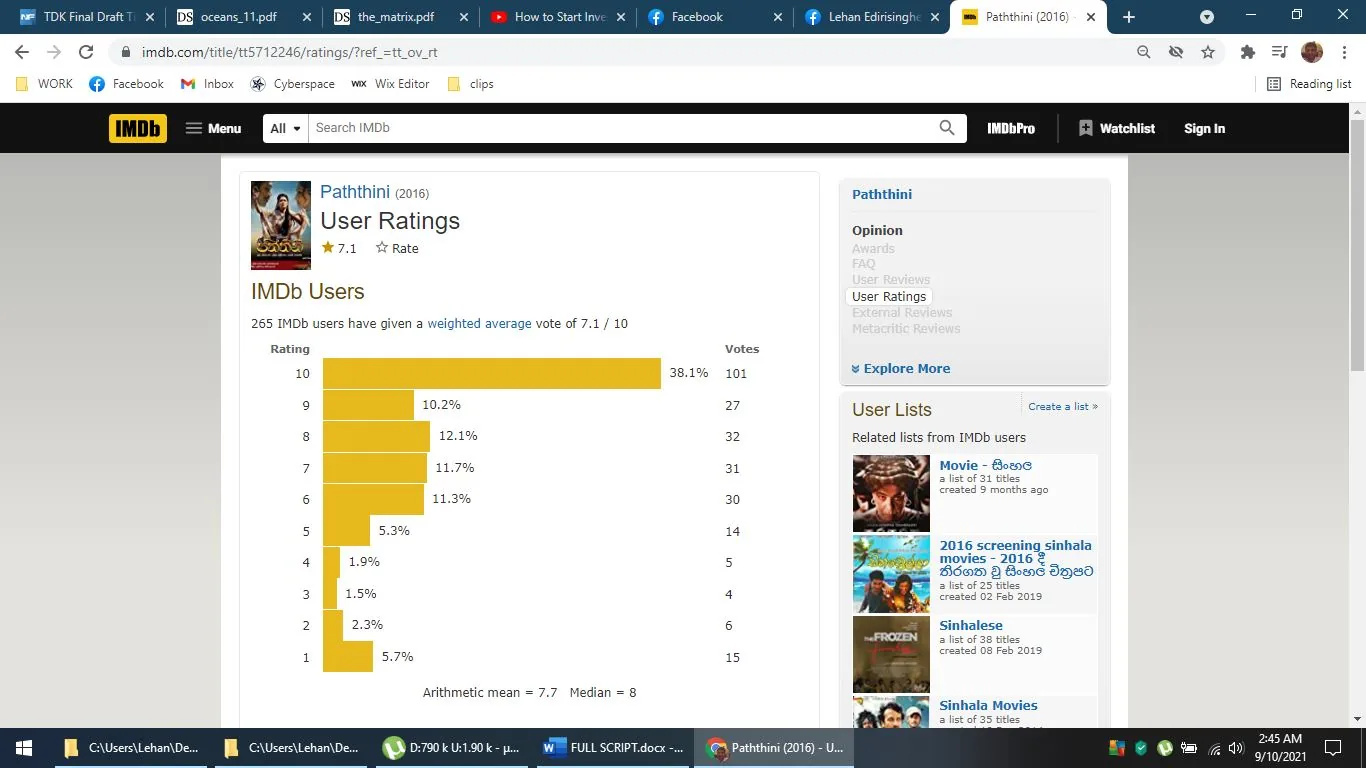
Task: Click the weighted average link
Action: (479, 323)
